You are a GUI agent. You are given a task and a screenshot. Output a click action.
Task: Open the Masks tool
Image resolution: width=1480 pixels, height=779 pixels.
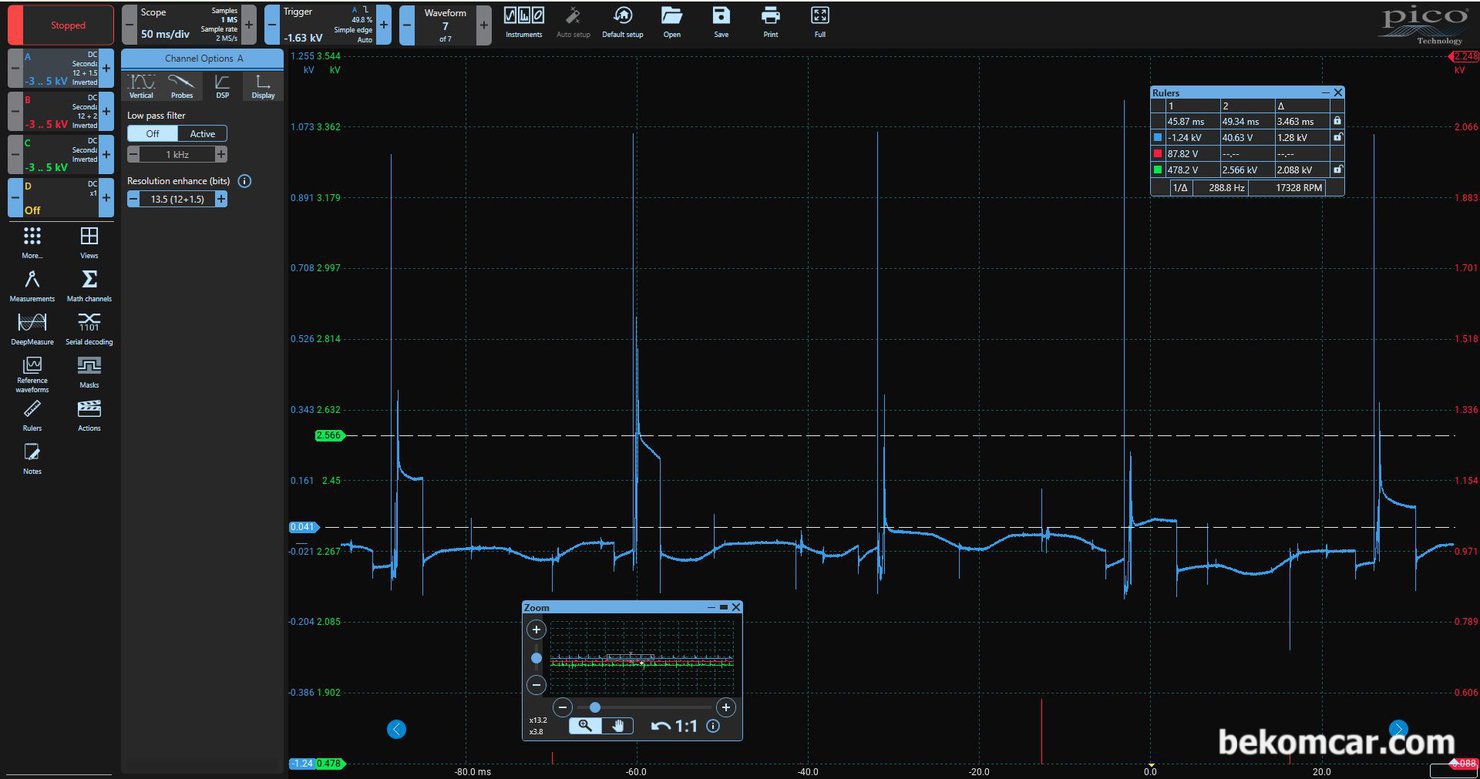[89, 370]
